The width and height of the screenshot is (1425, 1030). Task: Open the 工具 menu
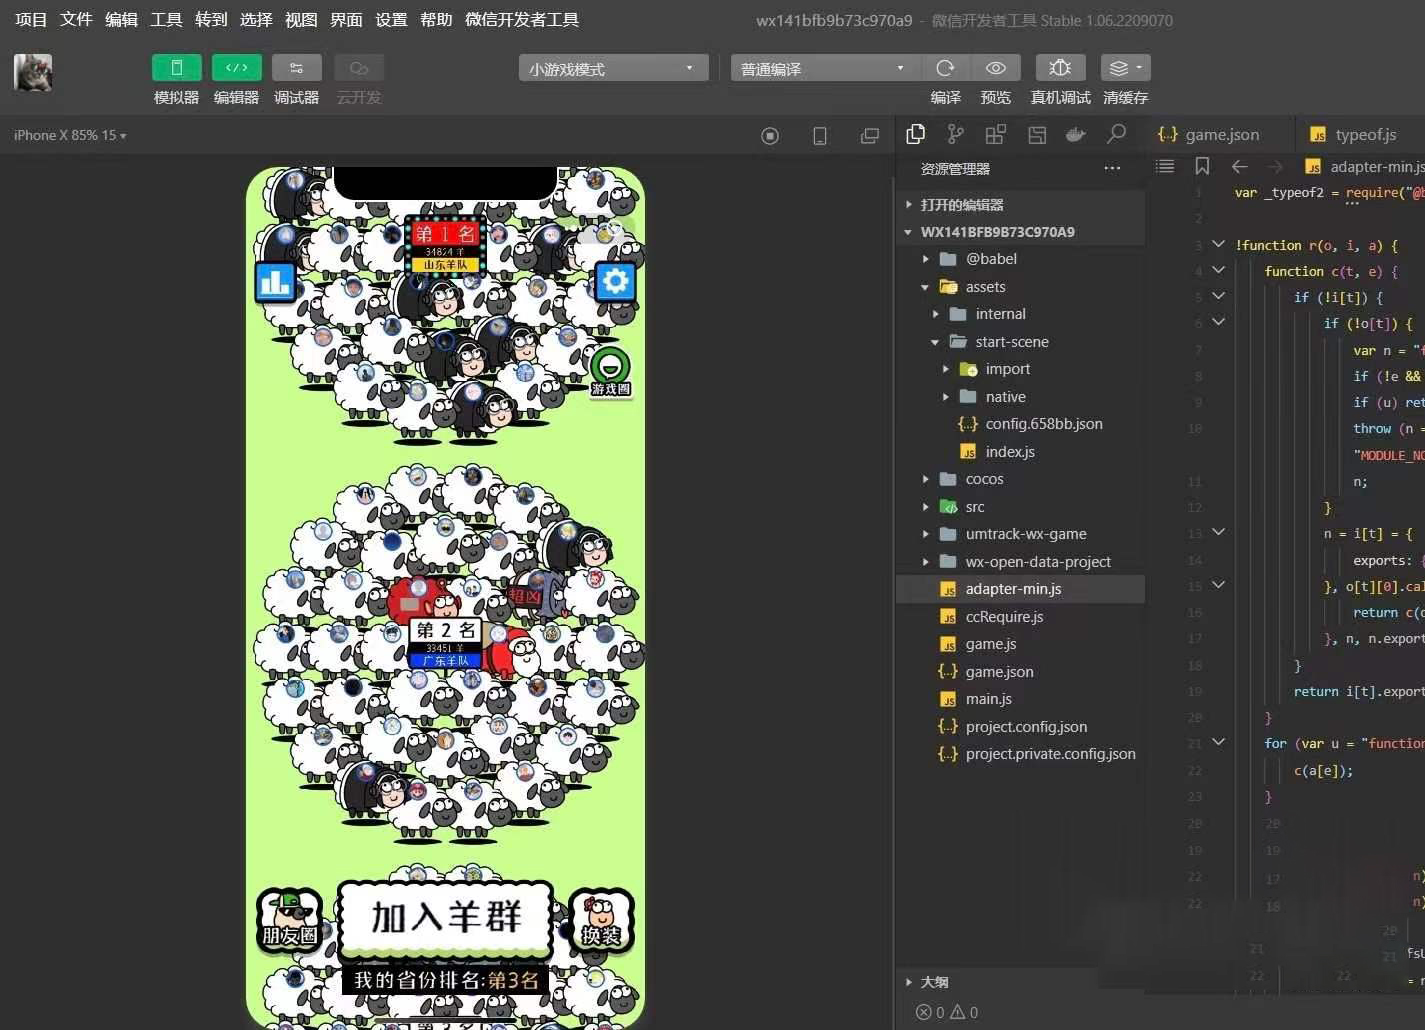click(166, 19)
